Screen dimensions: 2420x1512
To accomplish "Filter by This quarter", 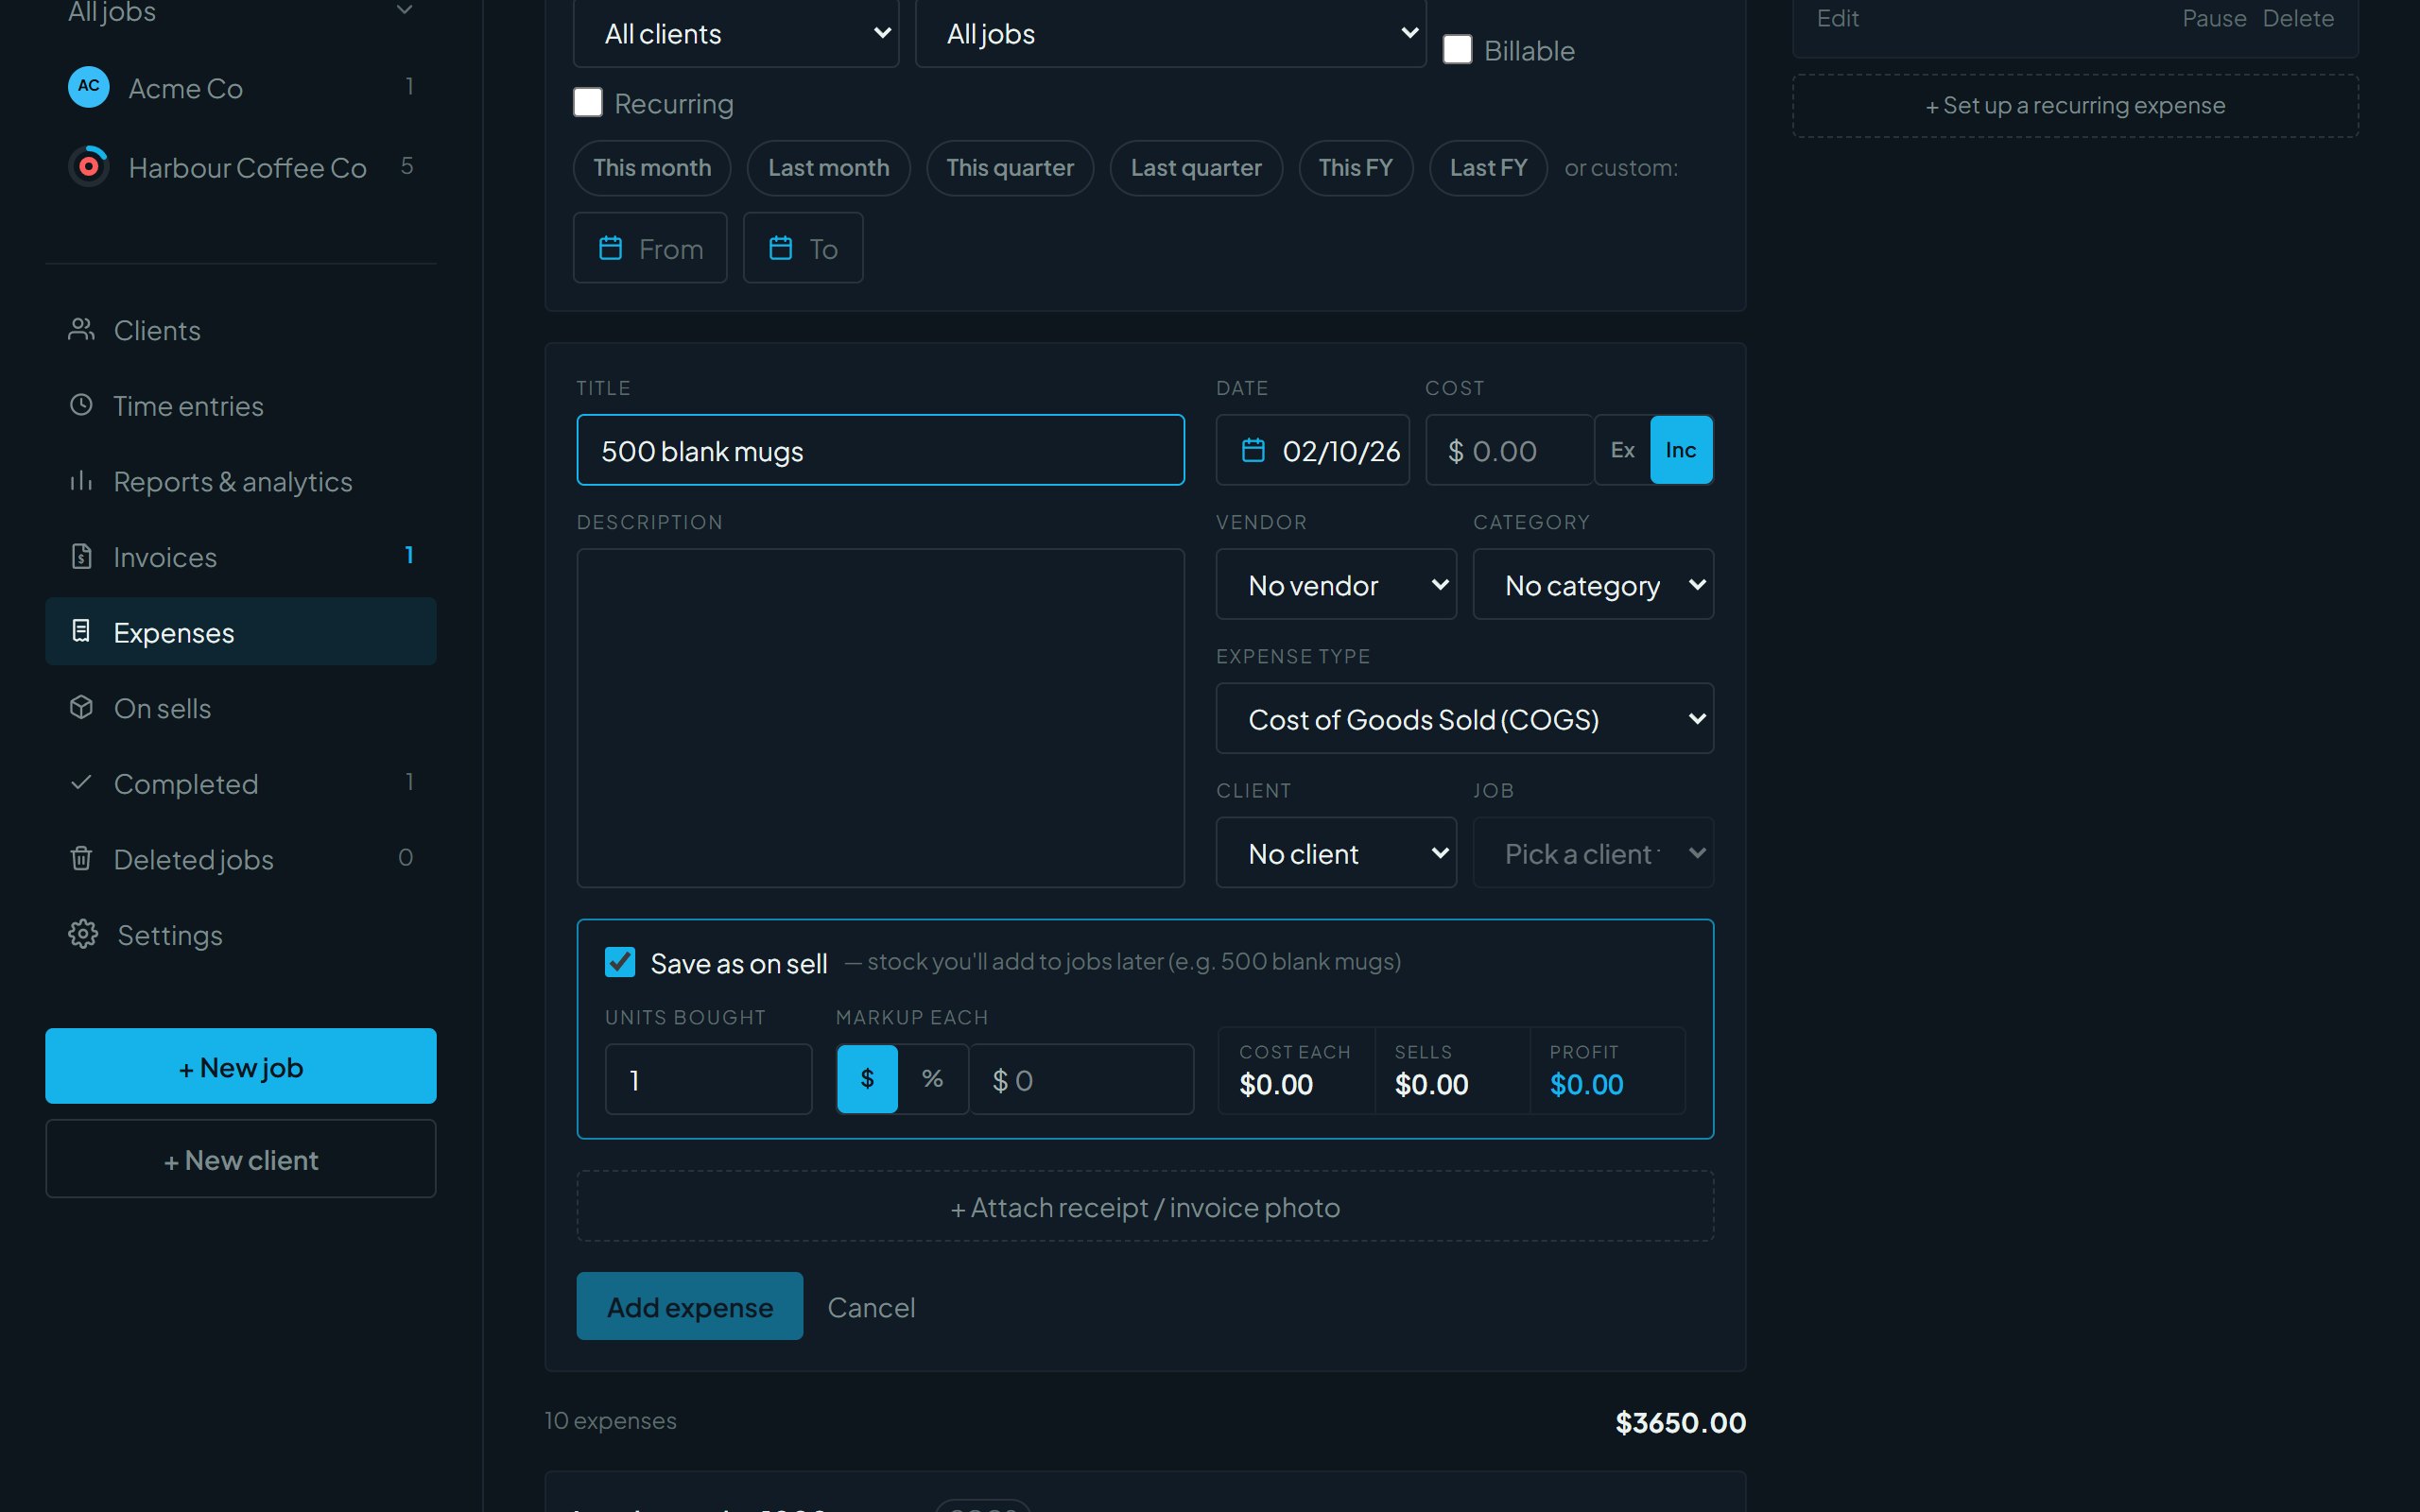I will 1010,167.
